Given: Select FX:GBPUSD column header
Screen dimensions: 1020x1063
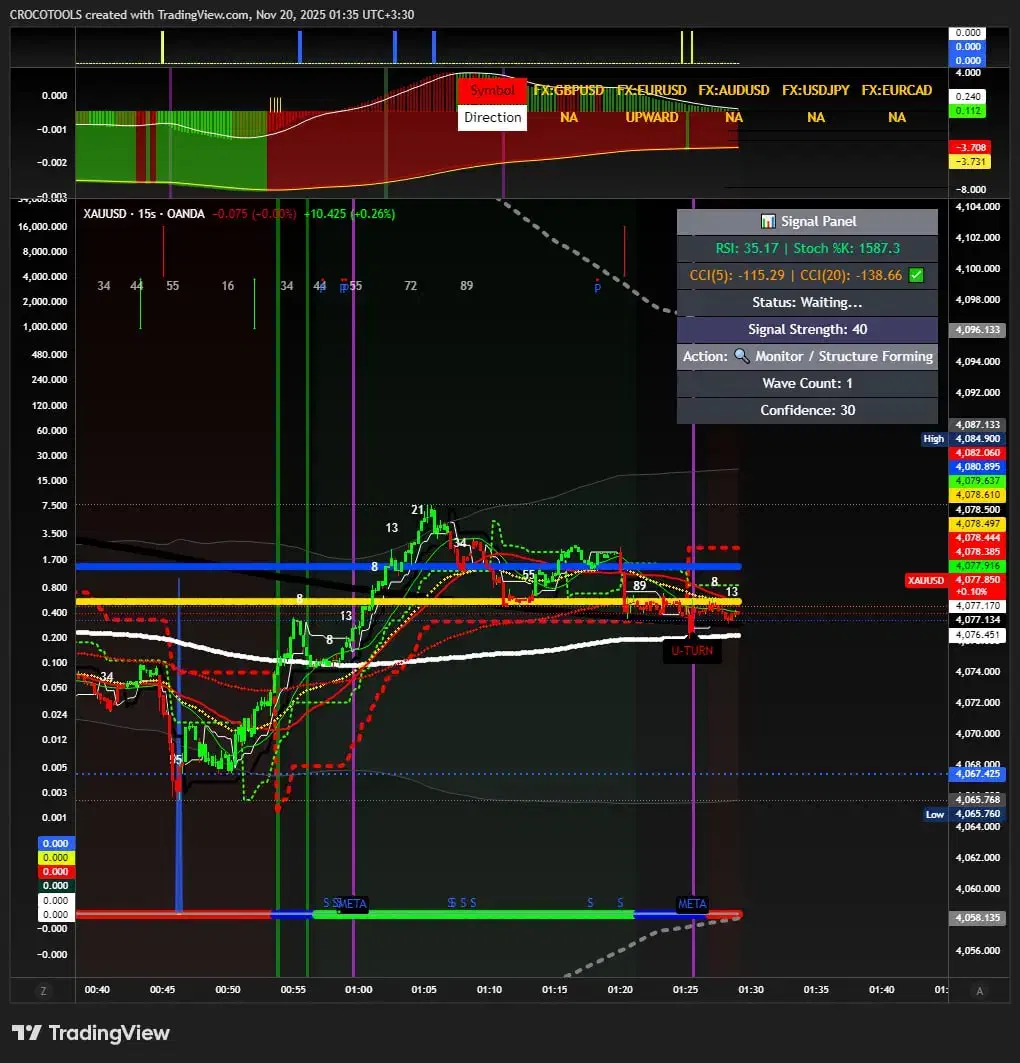Looking at the screenshot, I should click(x=569, y=90).
